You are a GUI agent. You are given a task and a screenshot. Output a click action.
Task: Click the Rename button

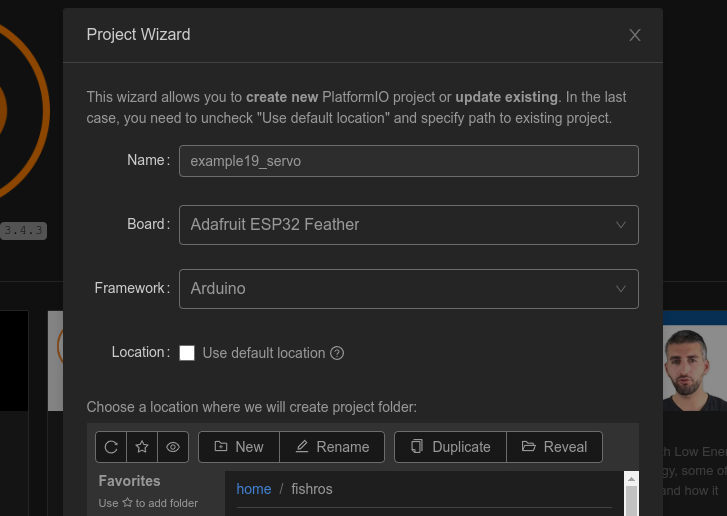(x=332, y=447)
